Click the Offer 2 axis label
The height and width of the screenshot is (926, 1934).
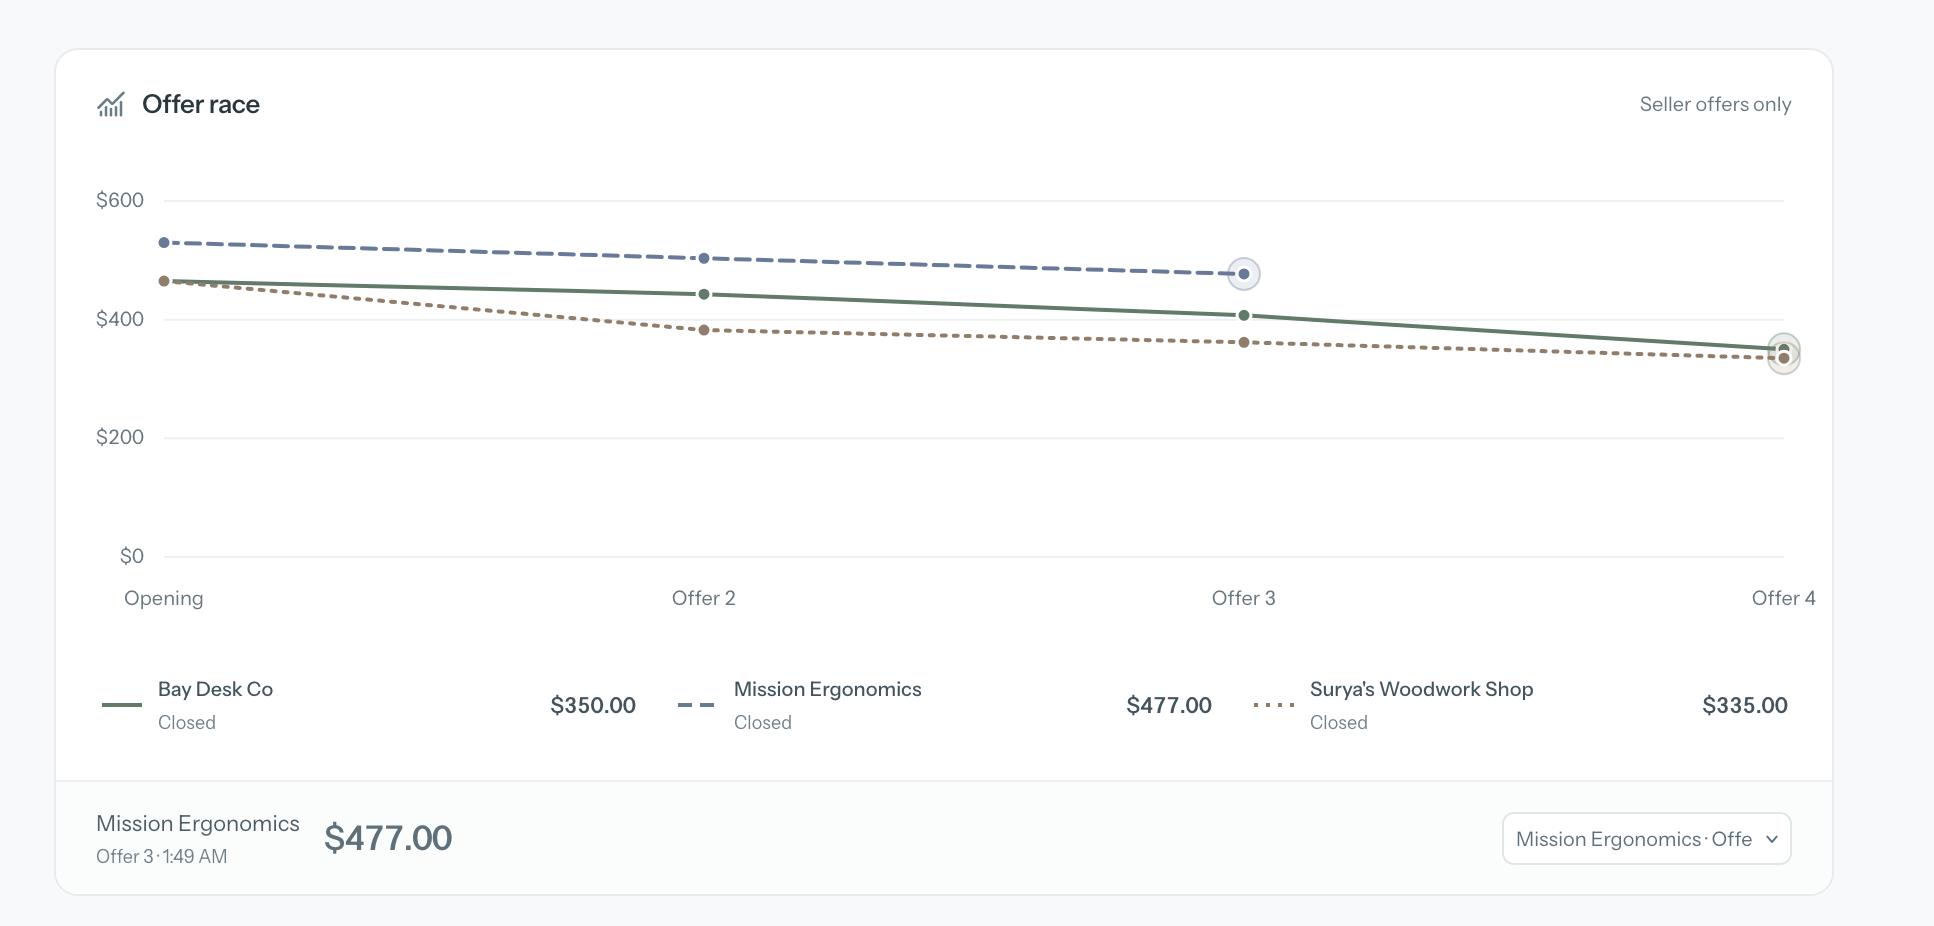point(704,598)
